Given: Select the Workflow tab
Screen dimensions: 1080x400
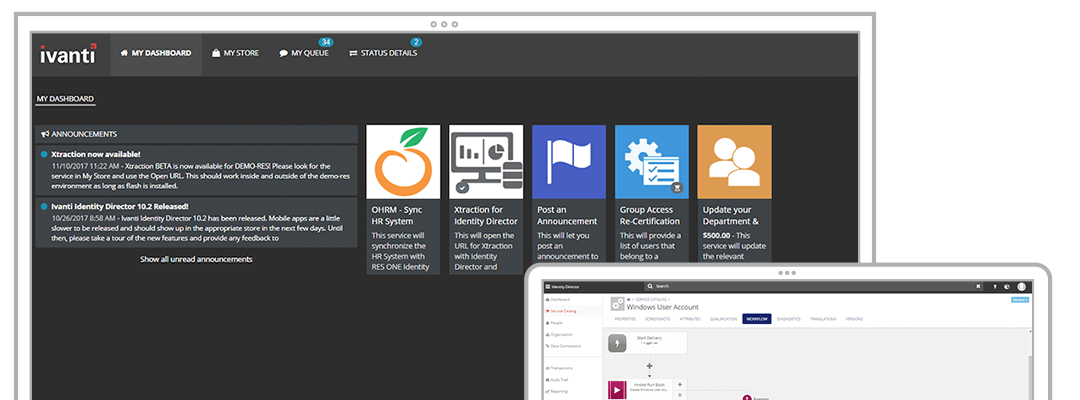Looking at the screenshot, I should pyautogui.click(x=757, y=319).
